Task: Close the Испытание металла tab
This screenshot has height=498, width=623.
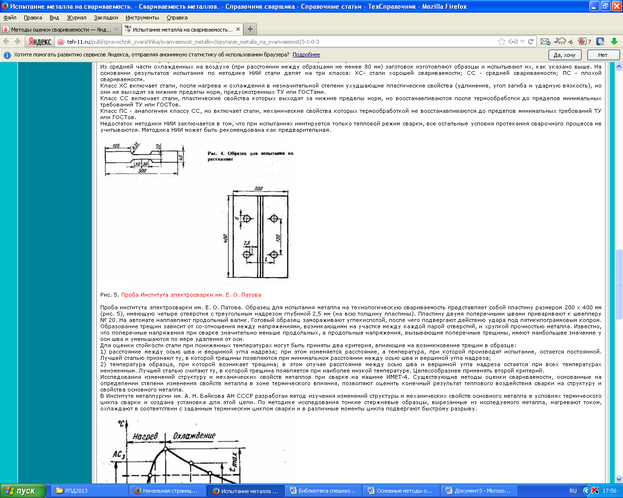Action: 238,29
